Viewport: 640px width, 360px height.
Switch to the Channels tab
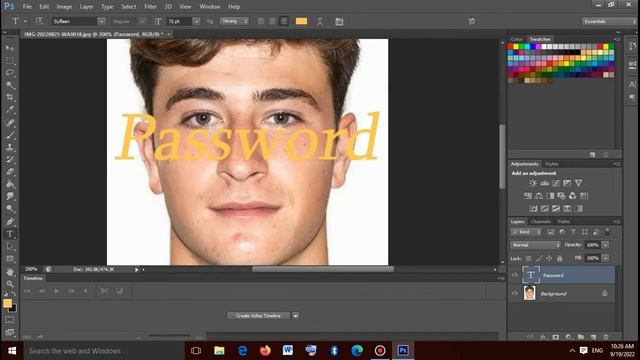tap(541, 221)
